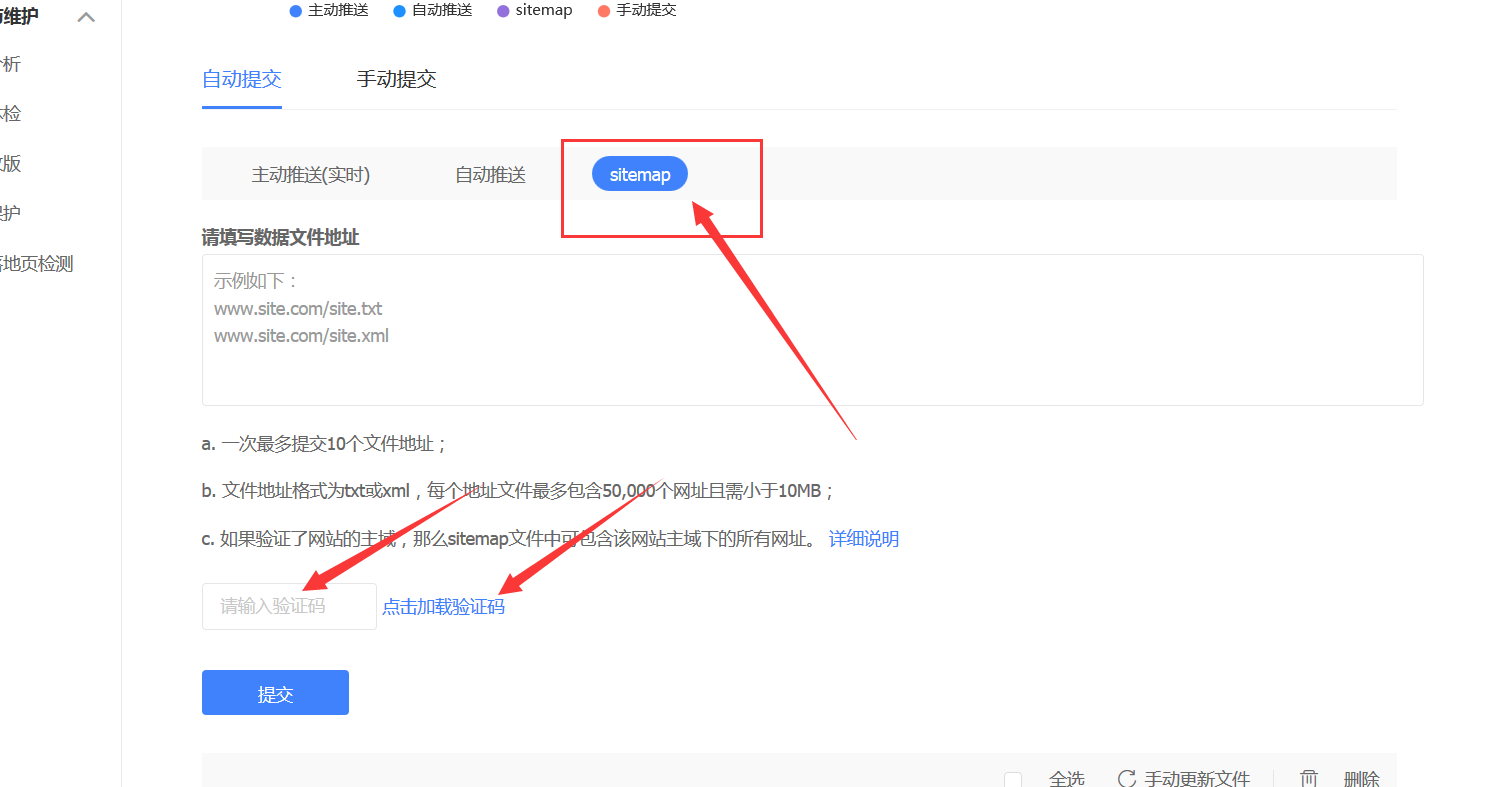Toggle the orange 手动提交 legend dot
1491x787 pixels.
603,11
